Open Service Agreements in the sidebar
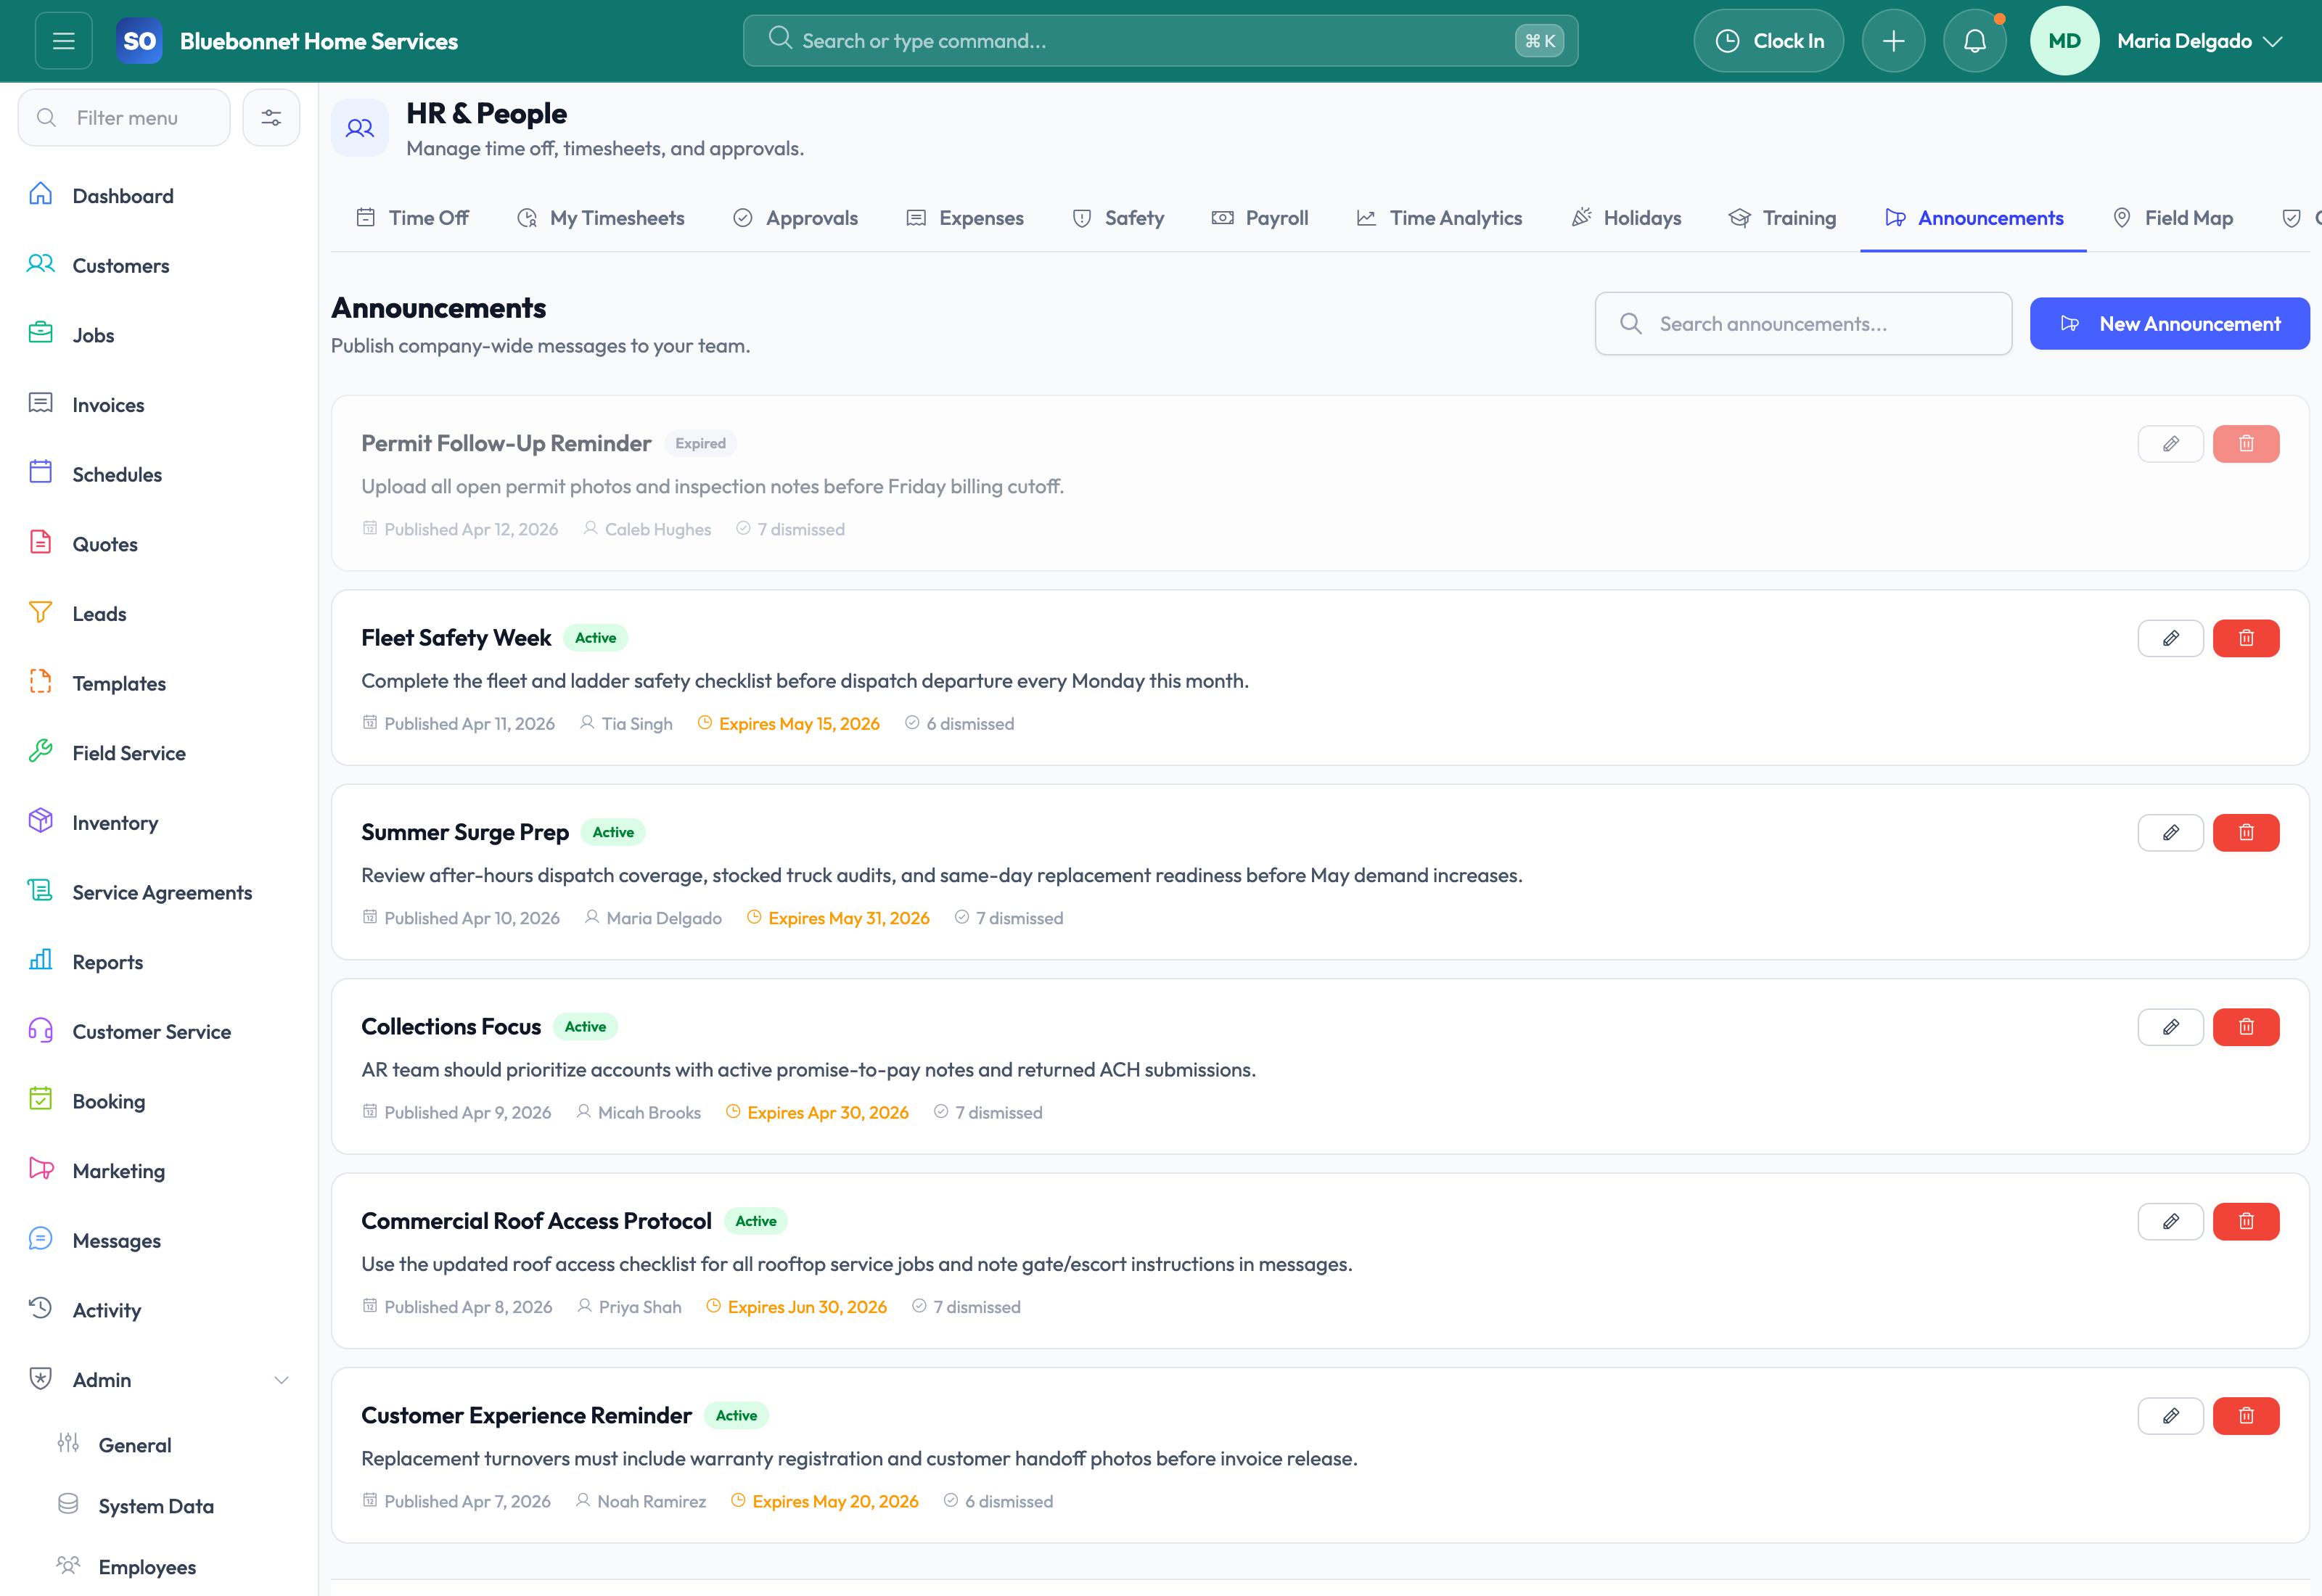 (x=159, y=893)
